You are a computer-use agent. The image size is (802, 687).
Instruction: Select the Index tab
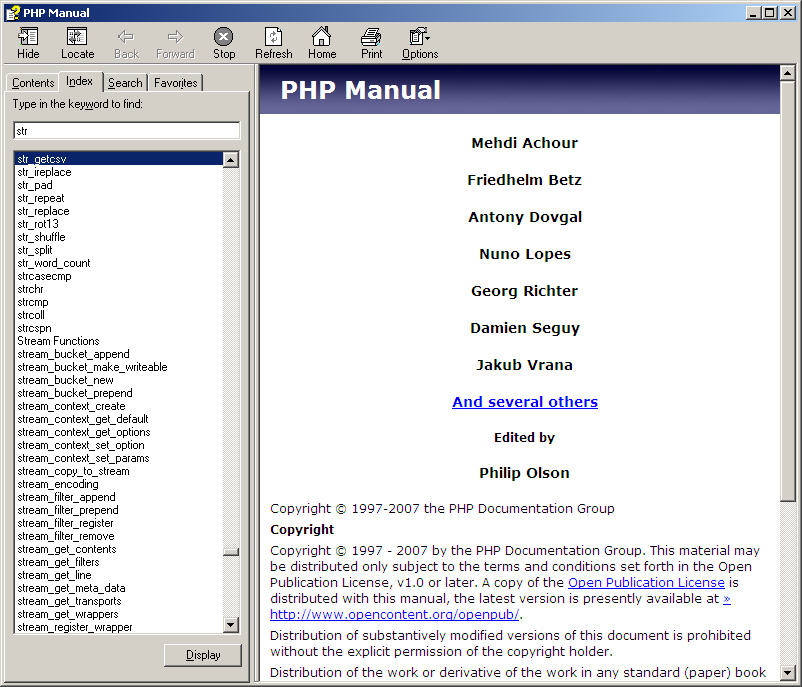coord(80,81)
